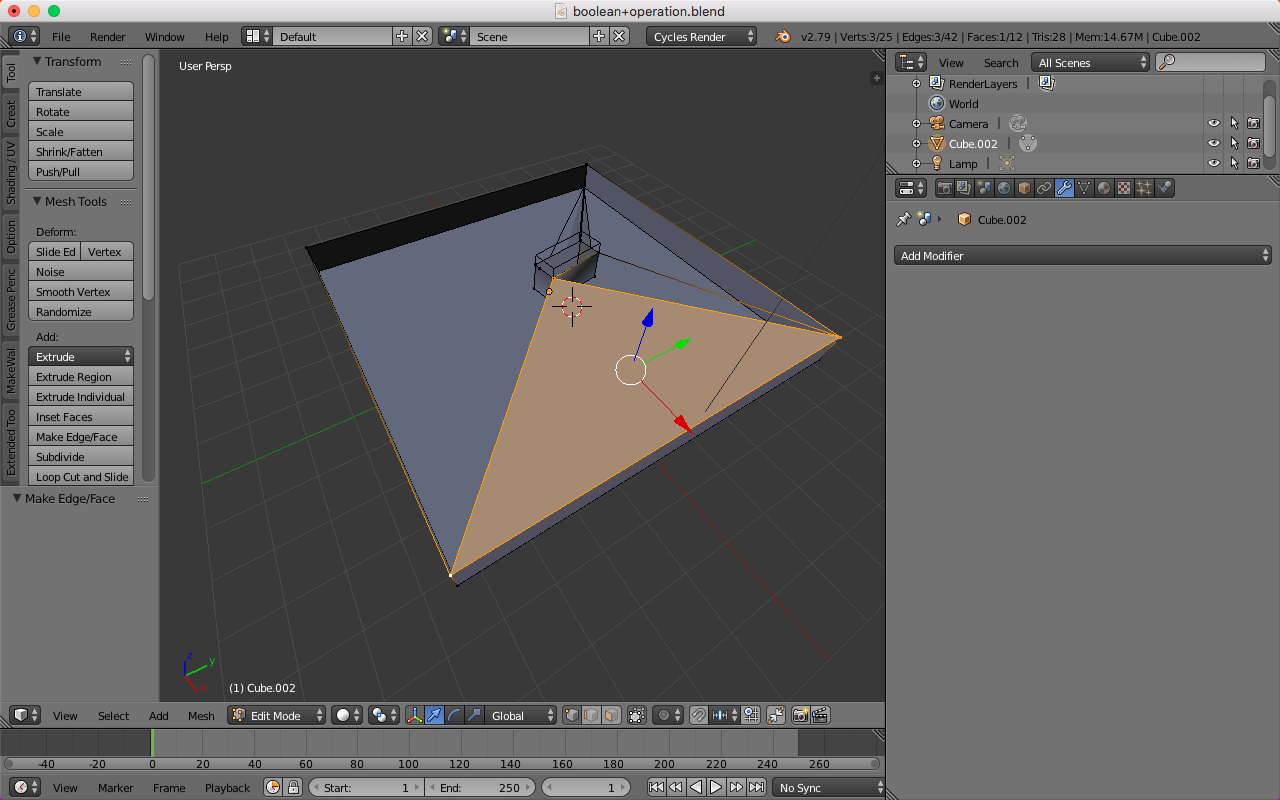Hide Cube.002 with its eye icon

click(x=1214, y=143)
